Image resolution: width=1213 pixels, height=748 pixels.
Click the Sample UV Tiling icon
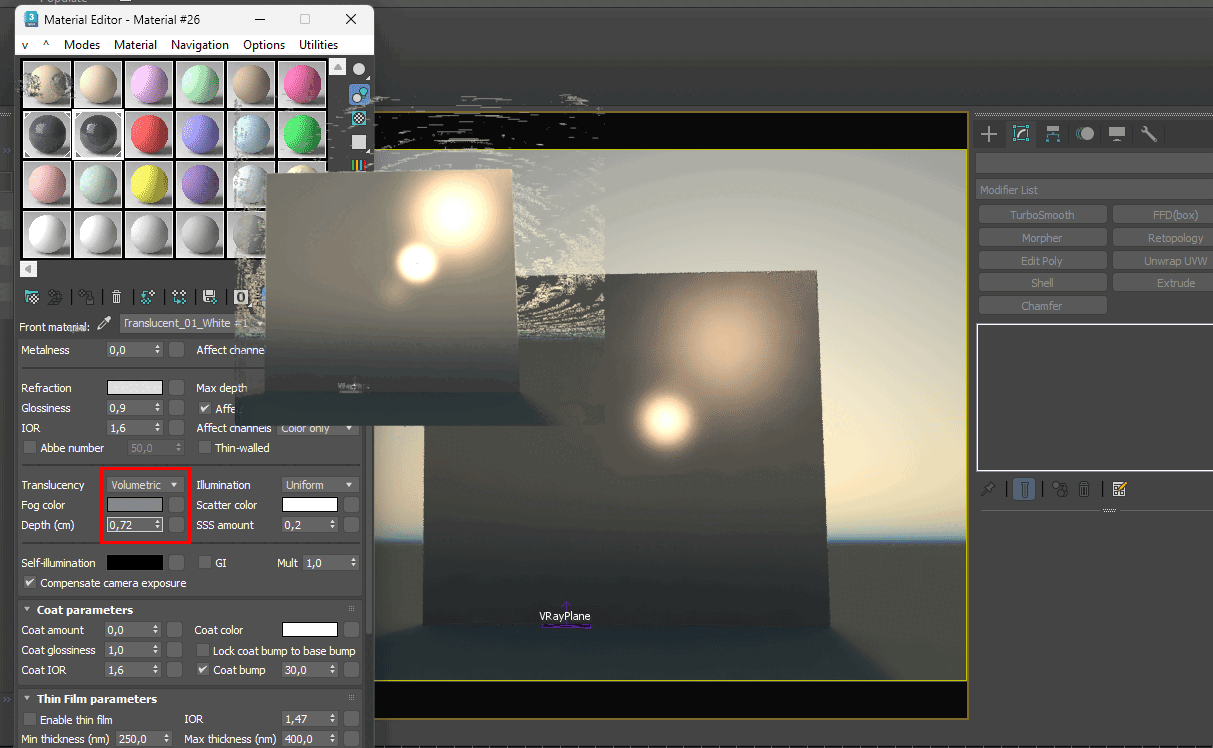click(359, 141)
